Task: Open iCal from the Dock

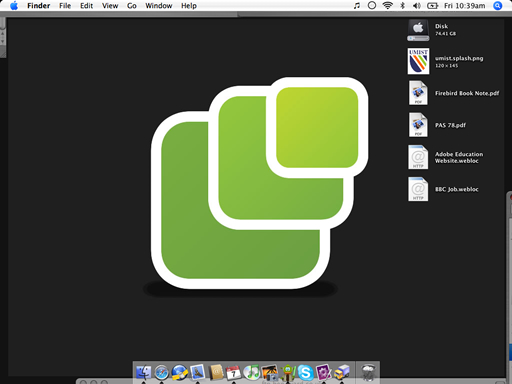Action: click(x=233, y=372)
